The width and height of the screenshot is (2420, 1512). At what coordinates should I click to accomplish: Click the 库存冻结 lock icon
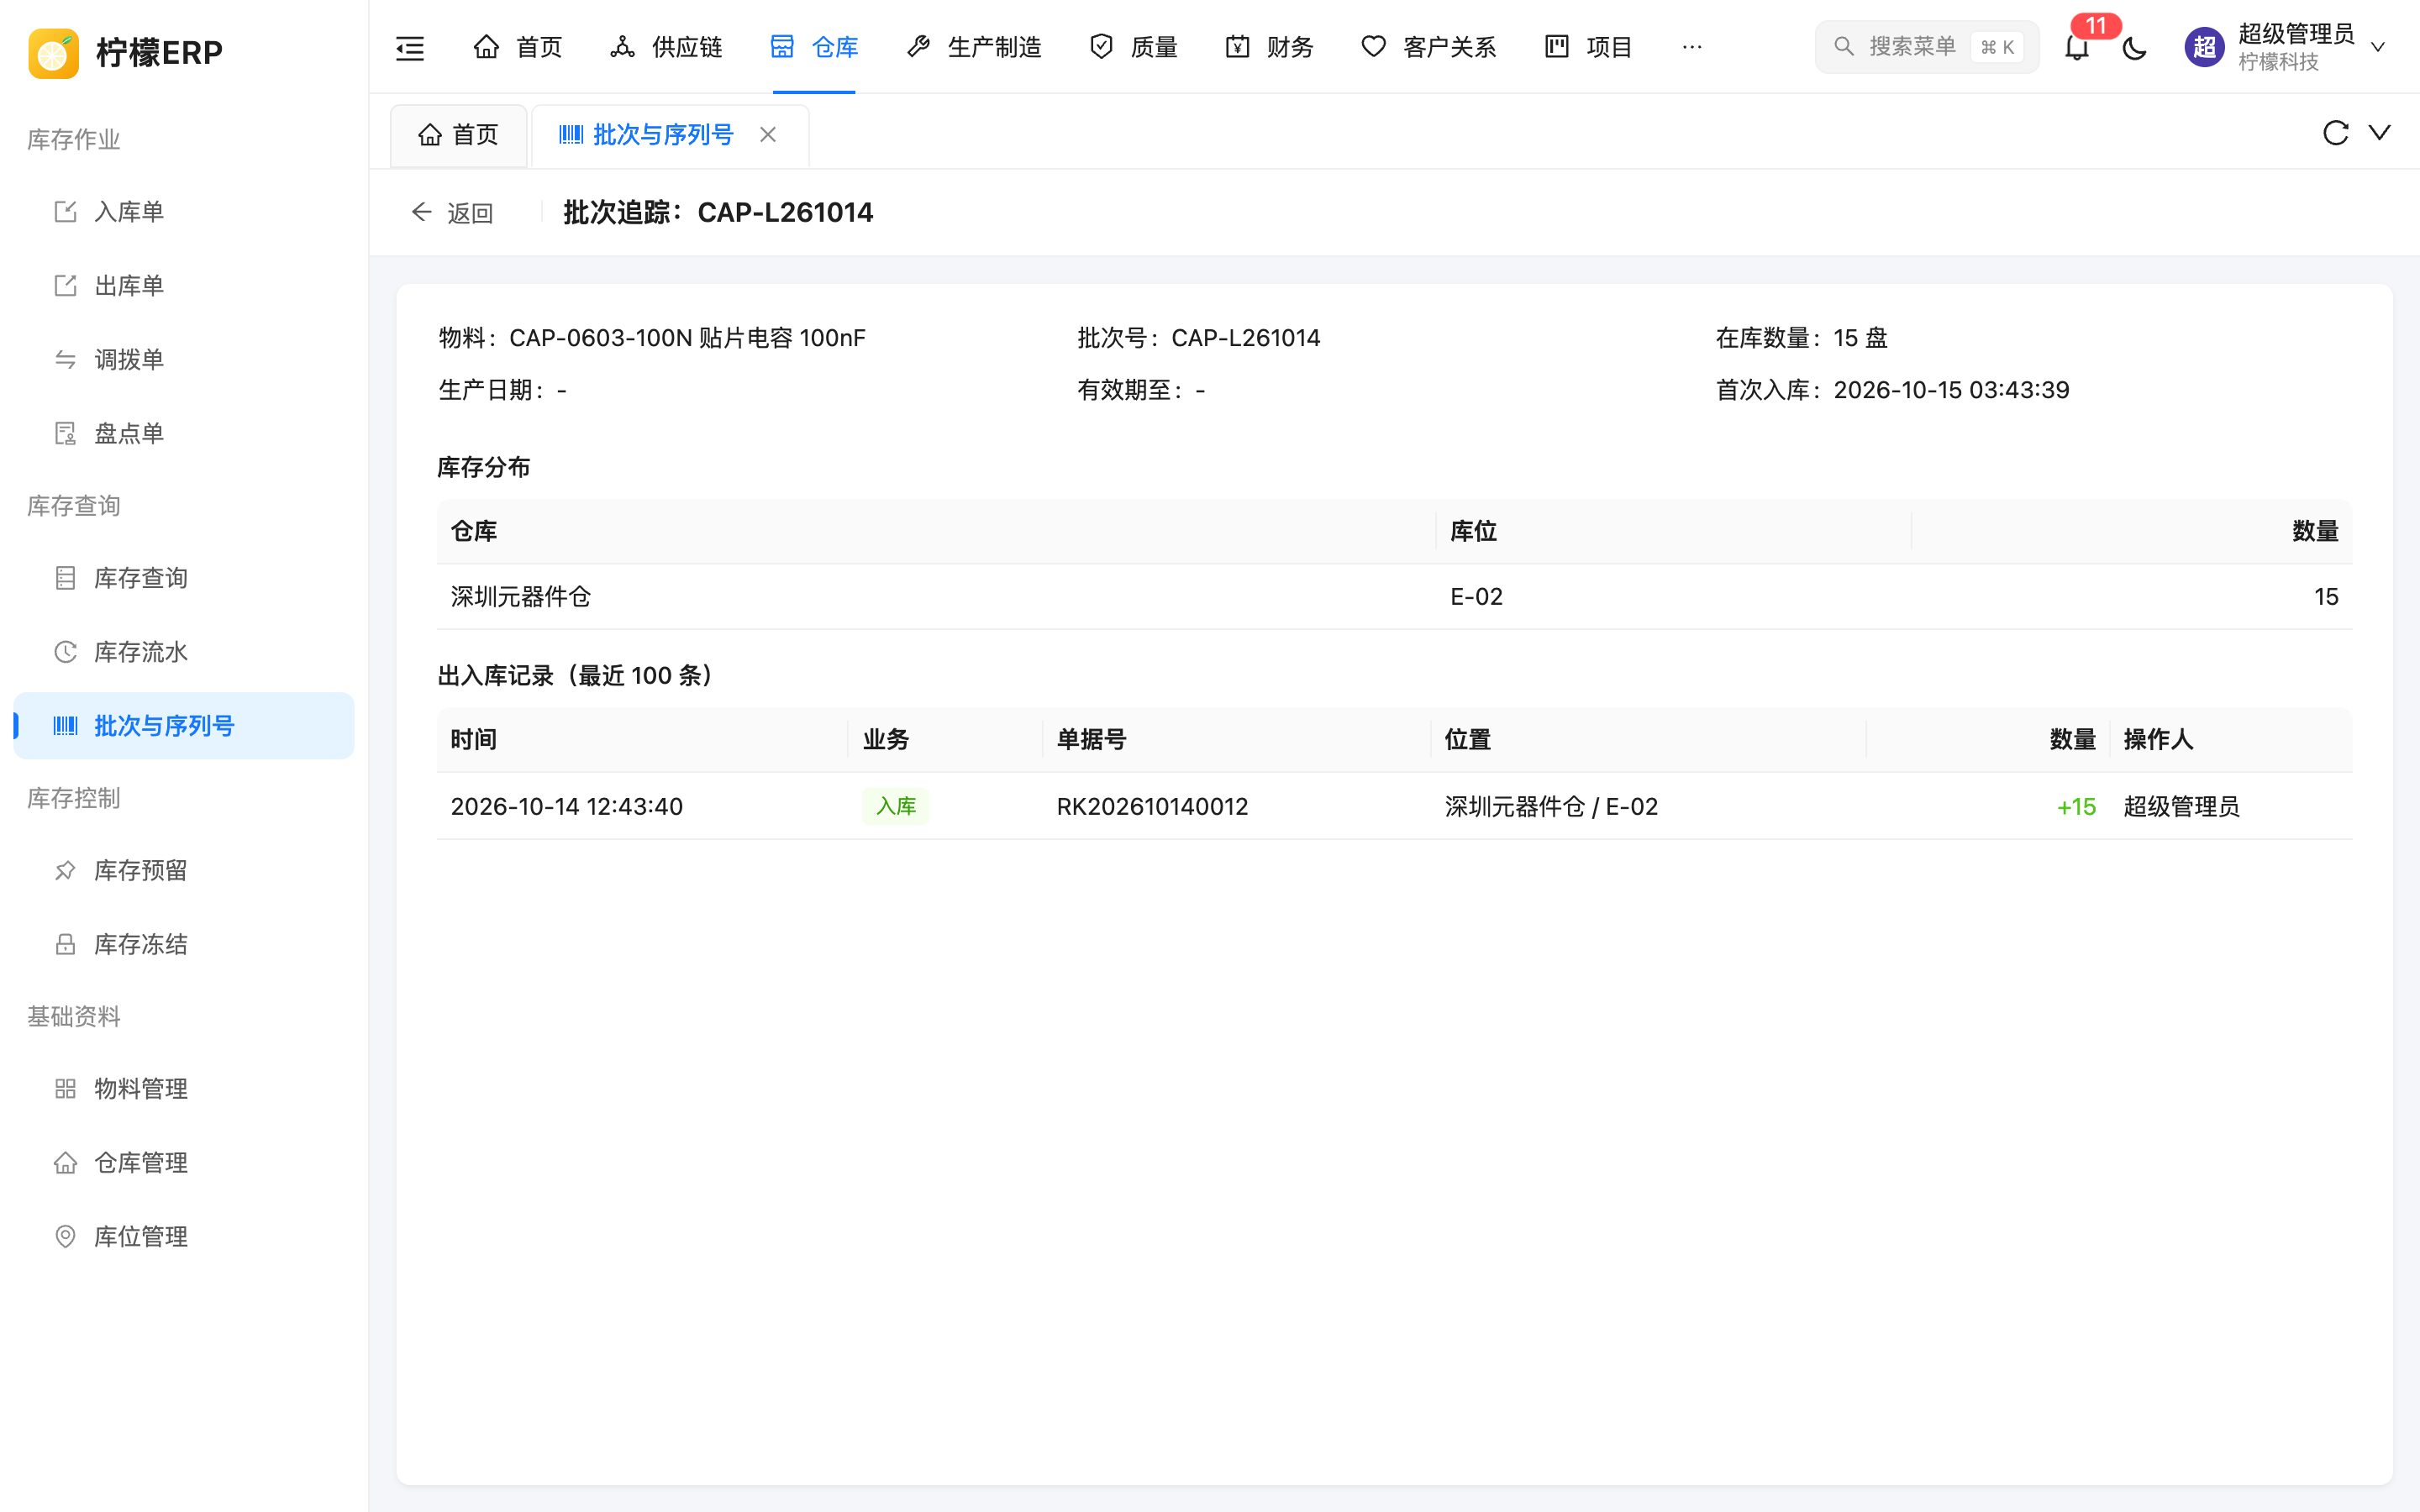tap(65, 945)
